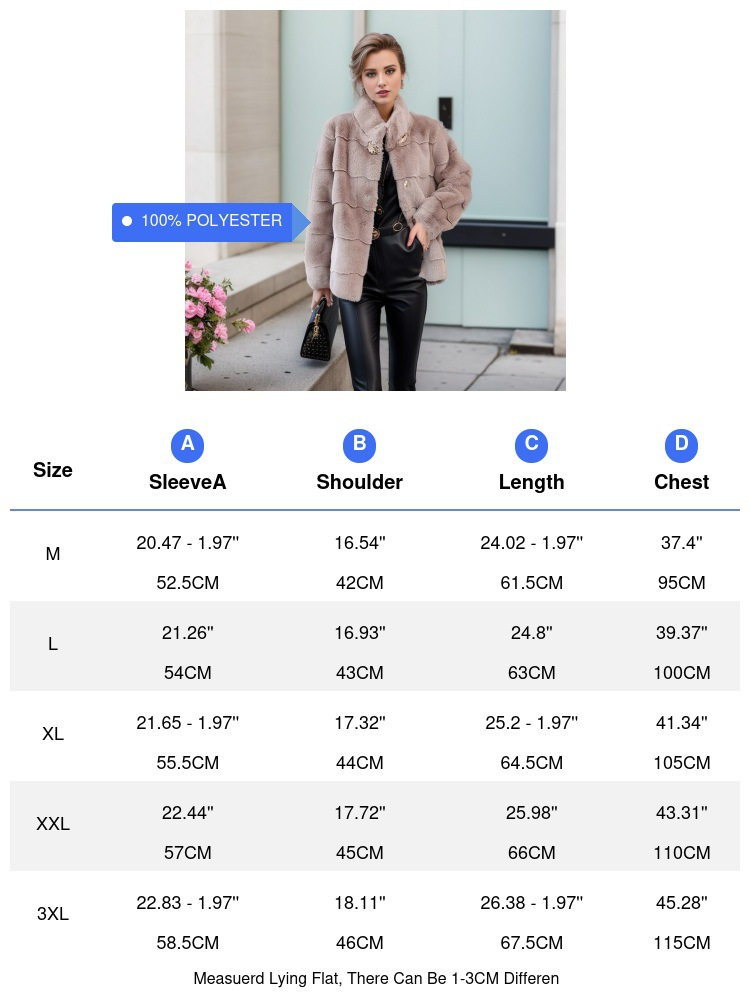The image size is (750, 1000).
Task: Click the blue circle A badge
Action: point(187,445)
